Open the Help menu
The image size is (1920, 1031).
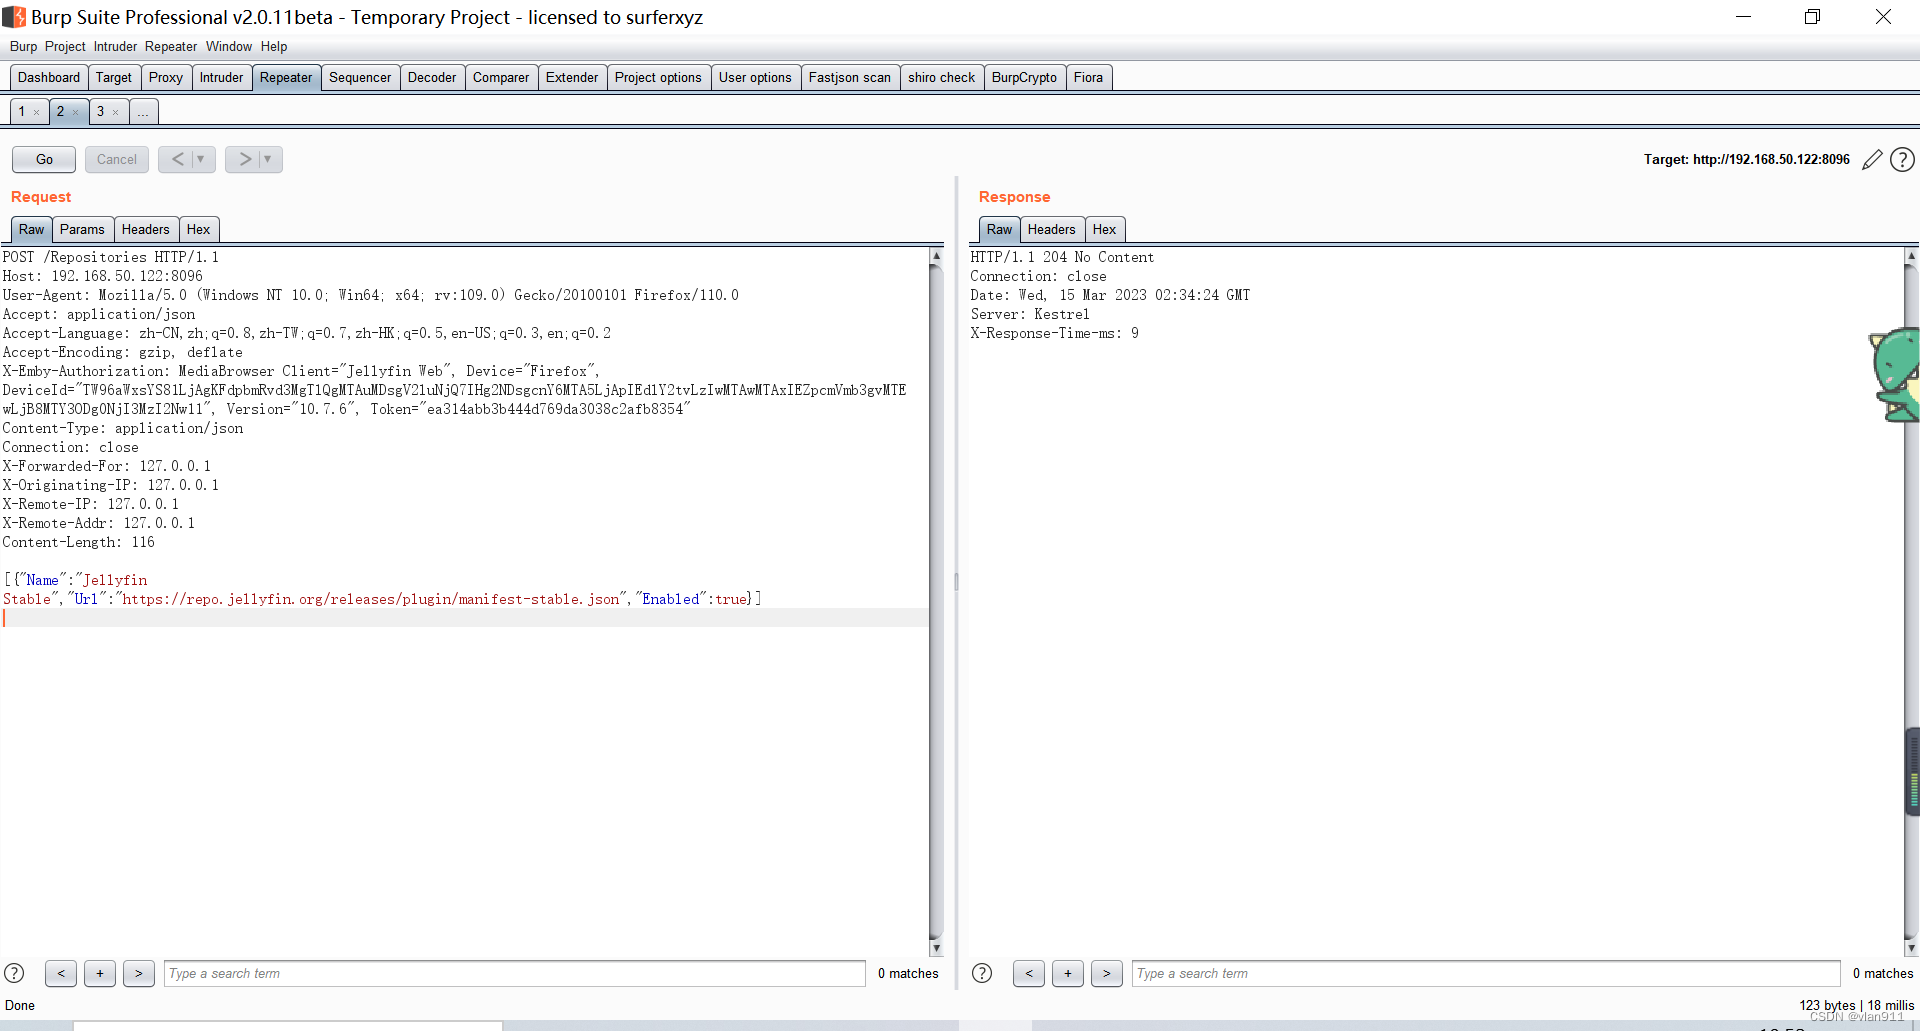274,47
